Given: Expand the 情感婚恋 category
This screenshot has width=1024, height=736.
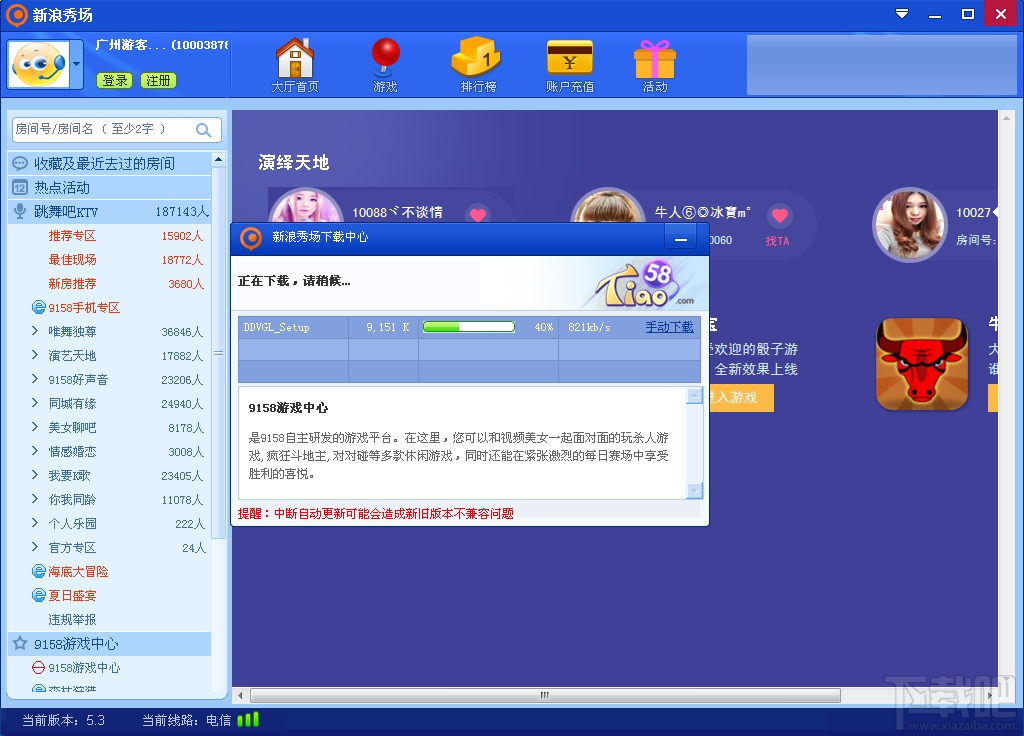Looking at the screenshot, I should [35, 451].
